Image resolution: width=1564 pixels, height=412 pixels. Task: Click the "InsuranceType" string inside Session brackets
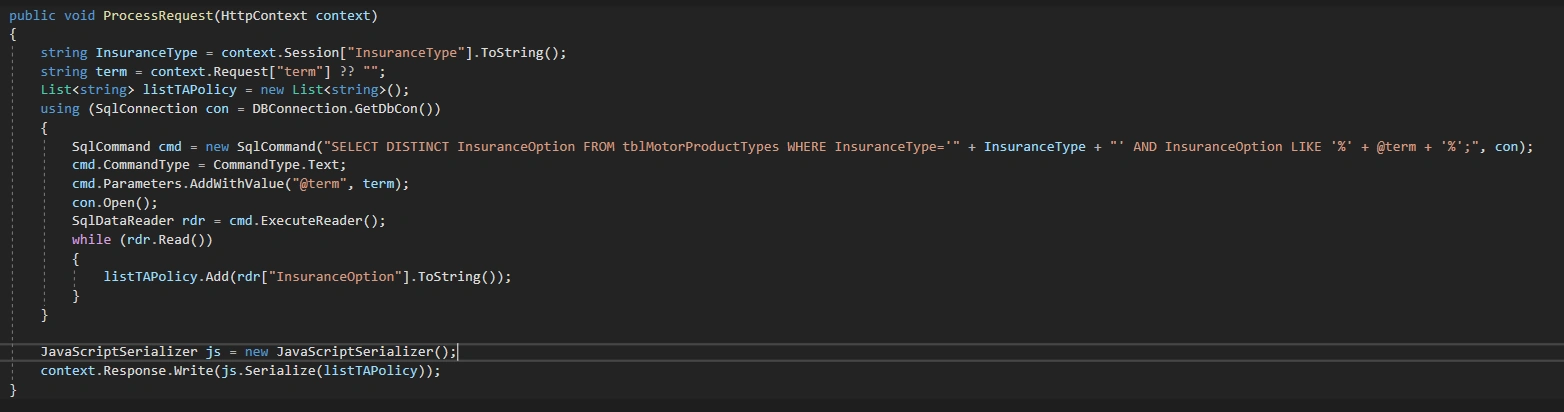click(x=418, y=53)
